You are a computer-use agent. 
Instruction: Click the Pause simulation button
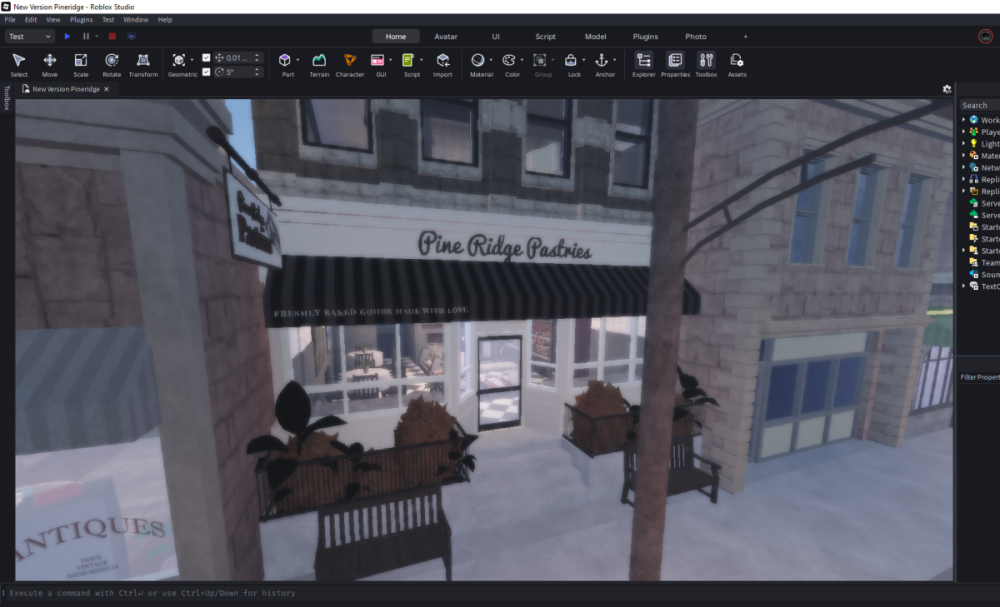(x=86, y=36)
